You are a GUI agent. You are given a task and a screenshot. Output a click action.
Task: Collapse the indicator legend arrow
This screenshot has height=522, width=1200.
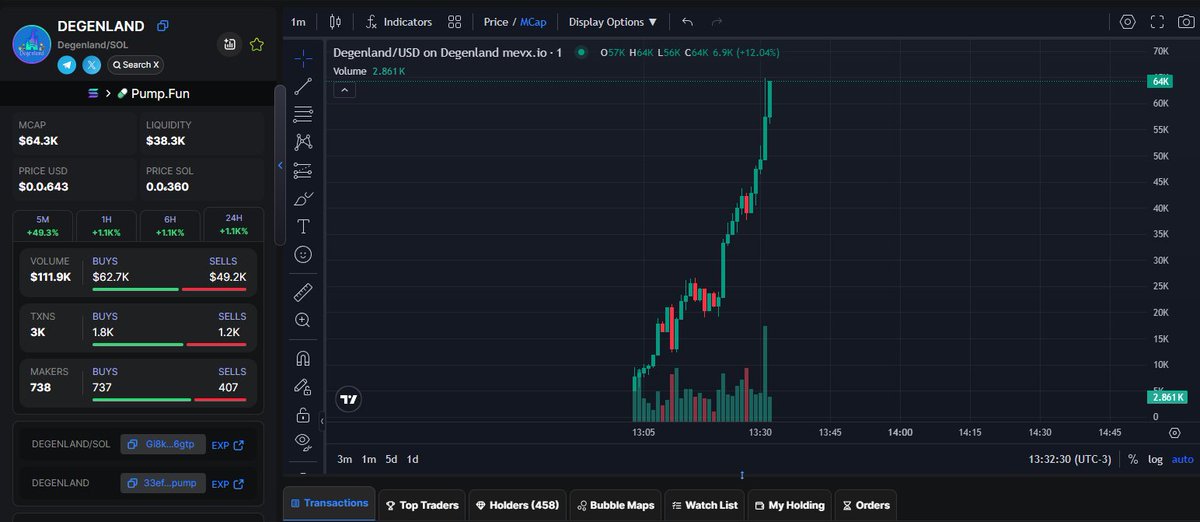coord(343,90)
